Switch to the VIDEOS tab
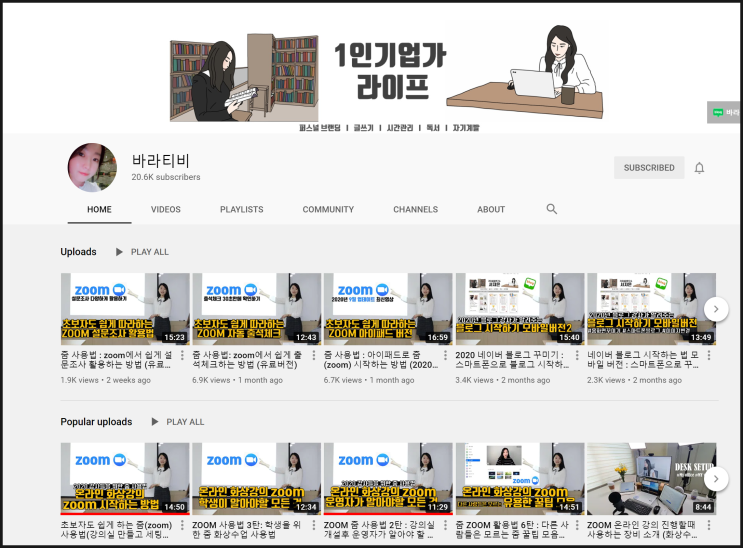This screenshot has height=548, width=743. point(166,210)
